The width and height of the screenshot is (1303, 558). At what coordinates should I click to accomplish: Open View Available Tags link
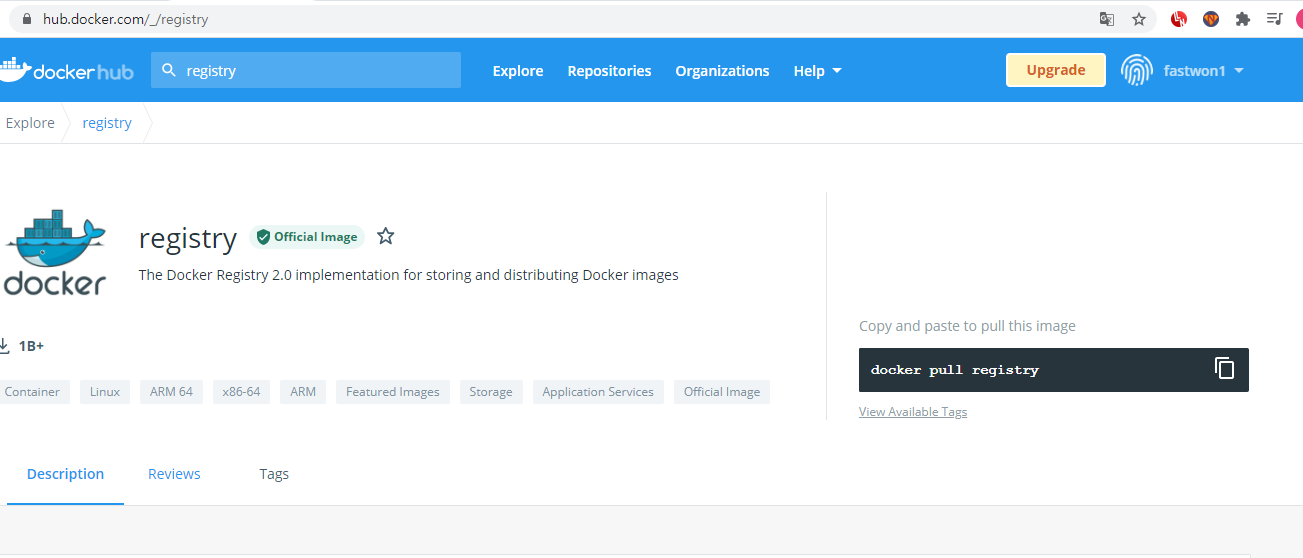(913, 412)
